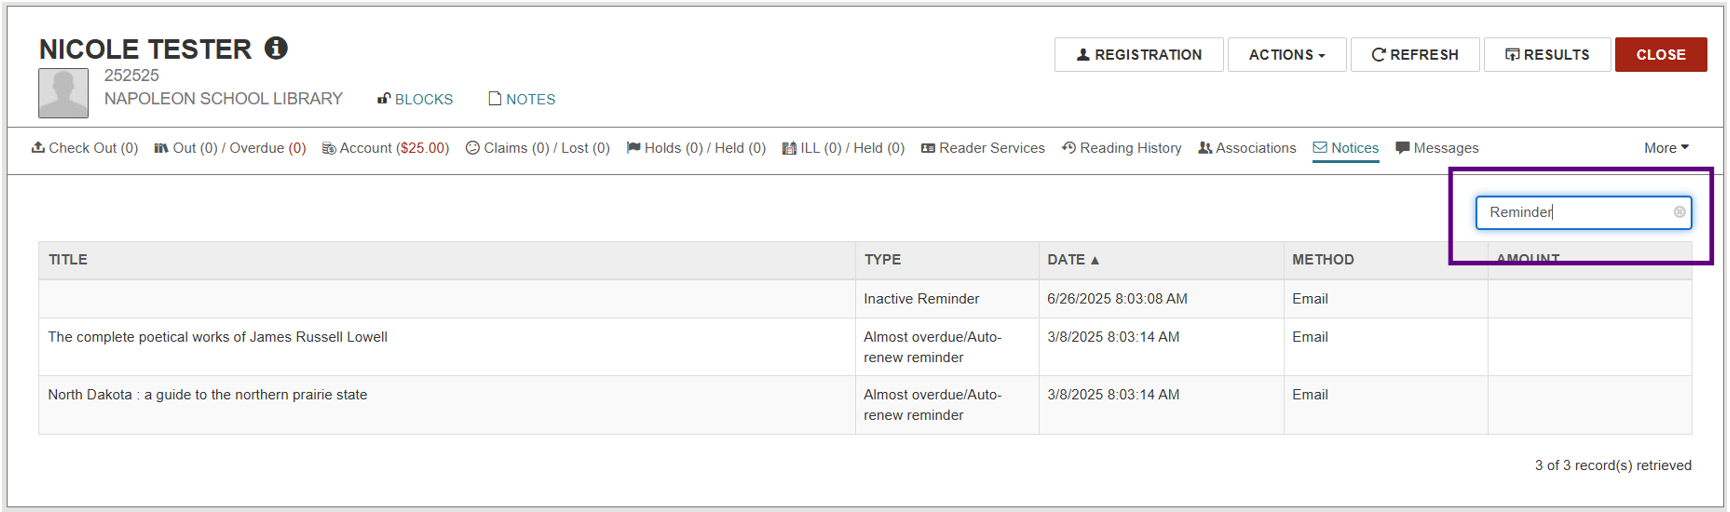Go back to Results
The height and width of the screenshot is (512, 1730).
(1547, 55)
